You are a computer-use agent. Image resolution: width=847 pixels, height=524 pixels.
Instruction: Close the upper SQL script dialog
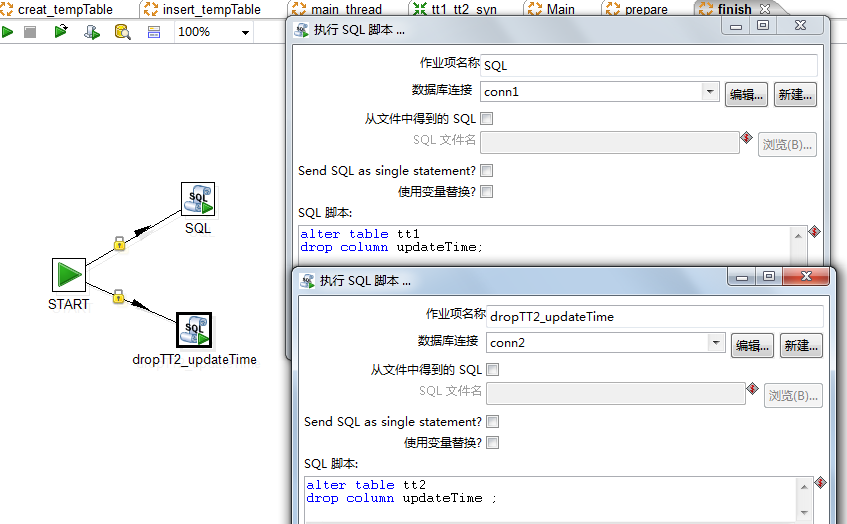[801, 25]
